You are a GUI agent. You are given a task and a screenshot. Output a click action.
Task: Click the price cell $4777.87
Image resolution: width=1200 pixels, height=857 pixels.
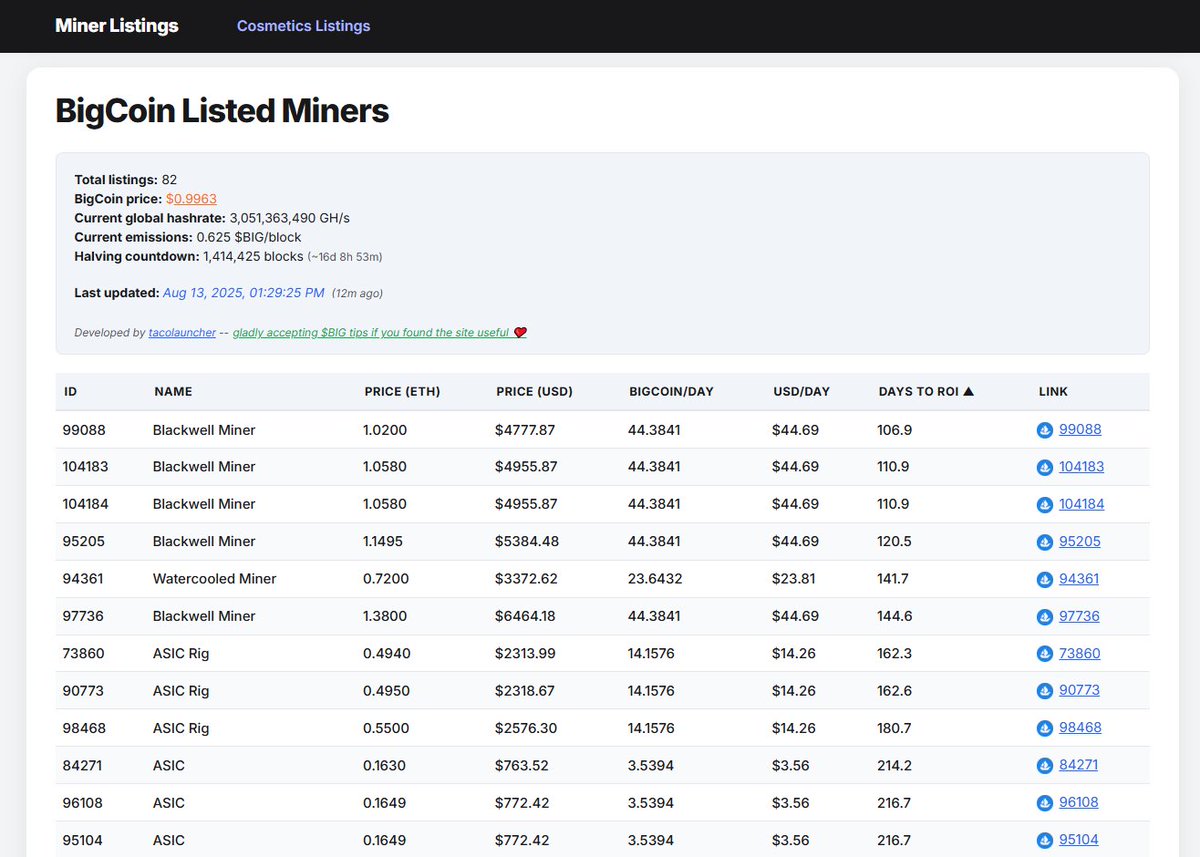pyautogui.click(x=524, y=430)
